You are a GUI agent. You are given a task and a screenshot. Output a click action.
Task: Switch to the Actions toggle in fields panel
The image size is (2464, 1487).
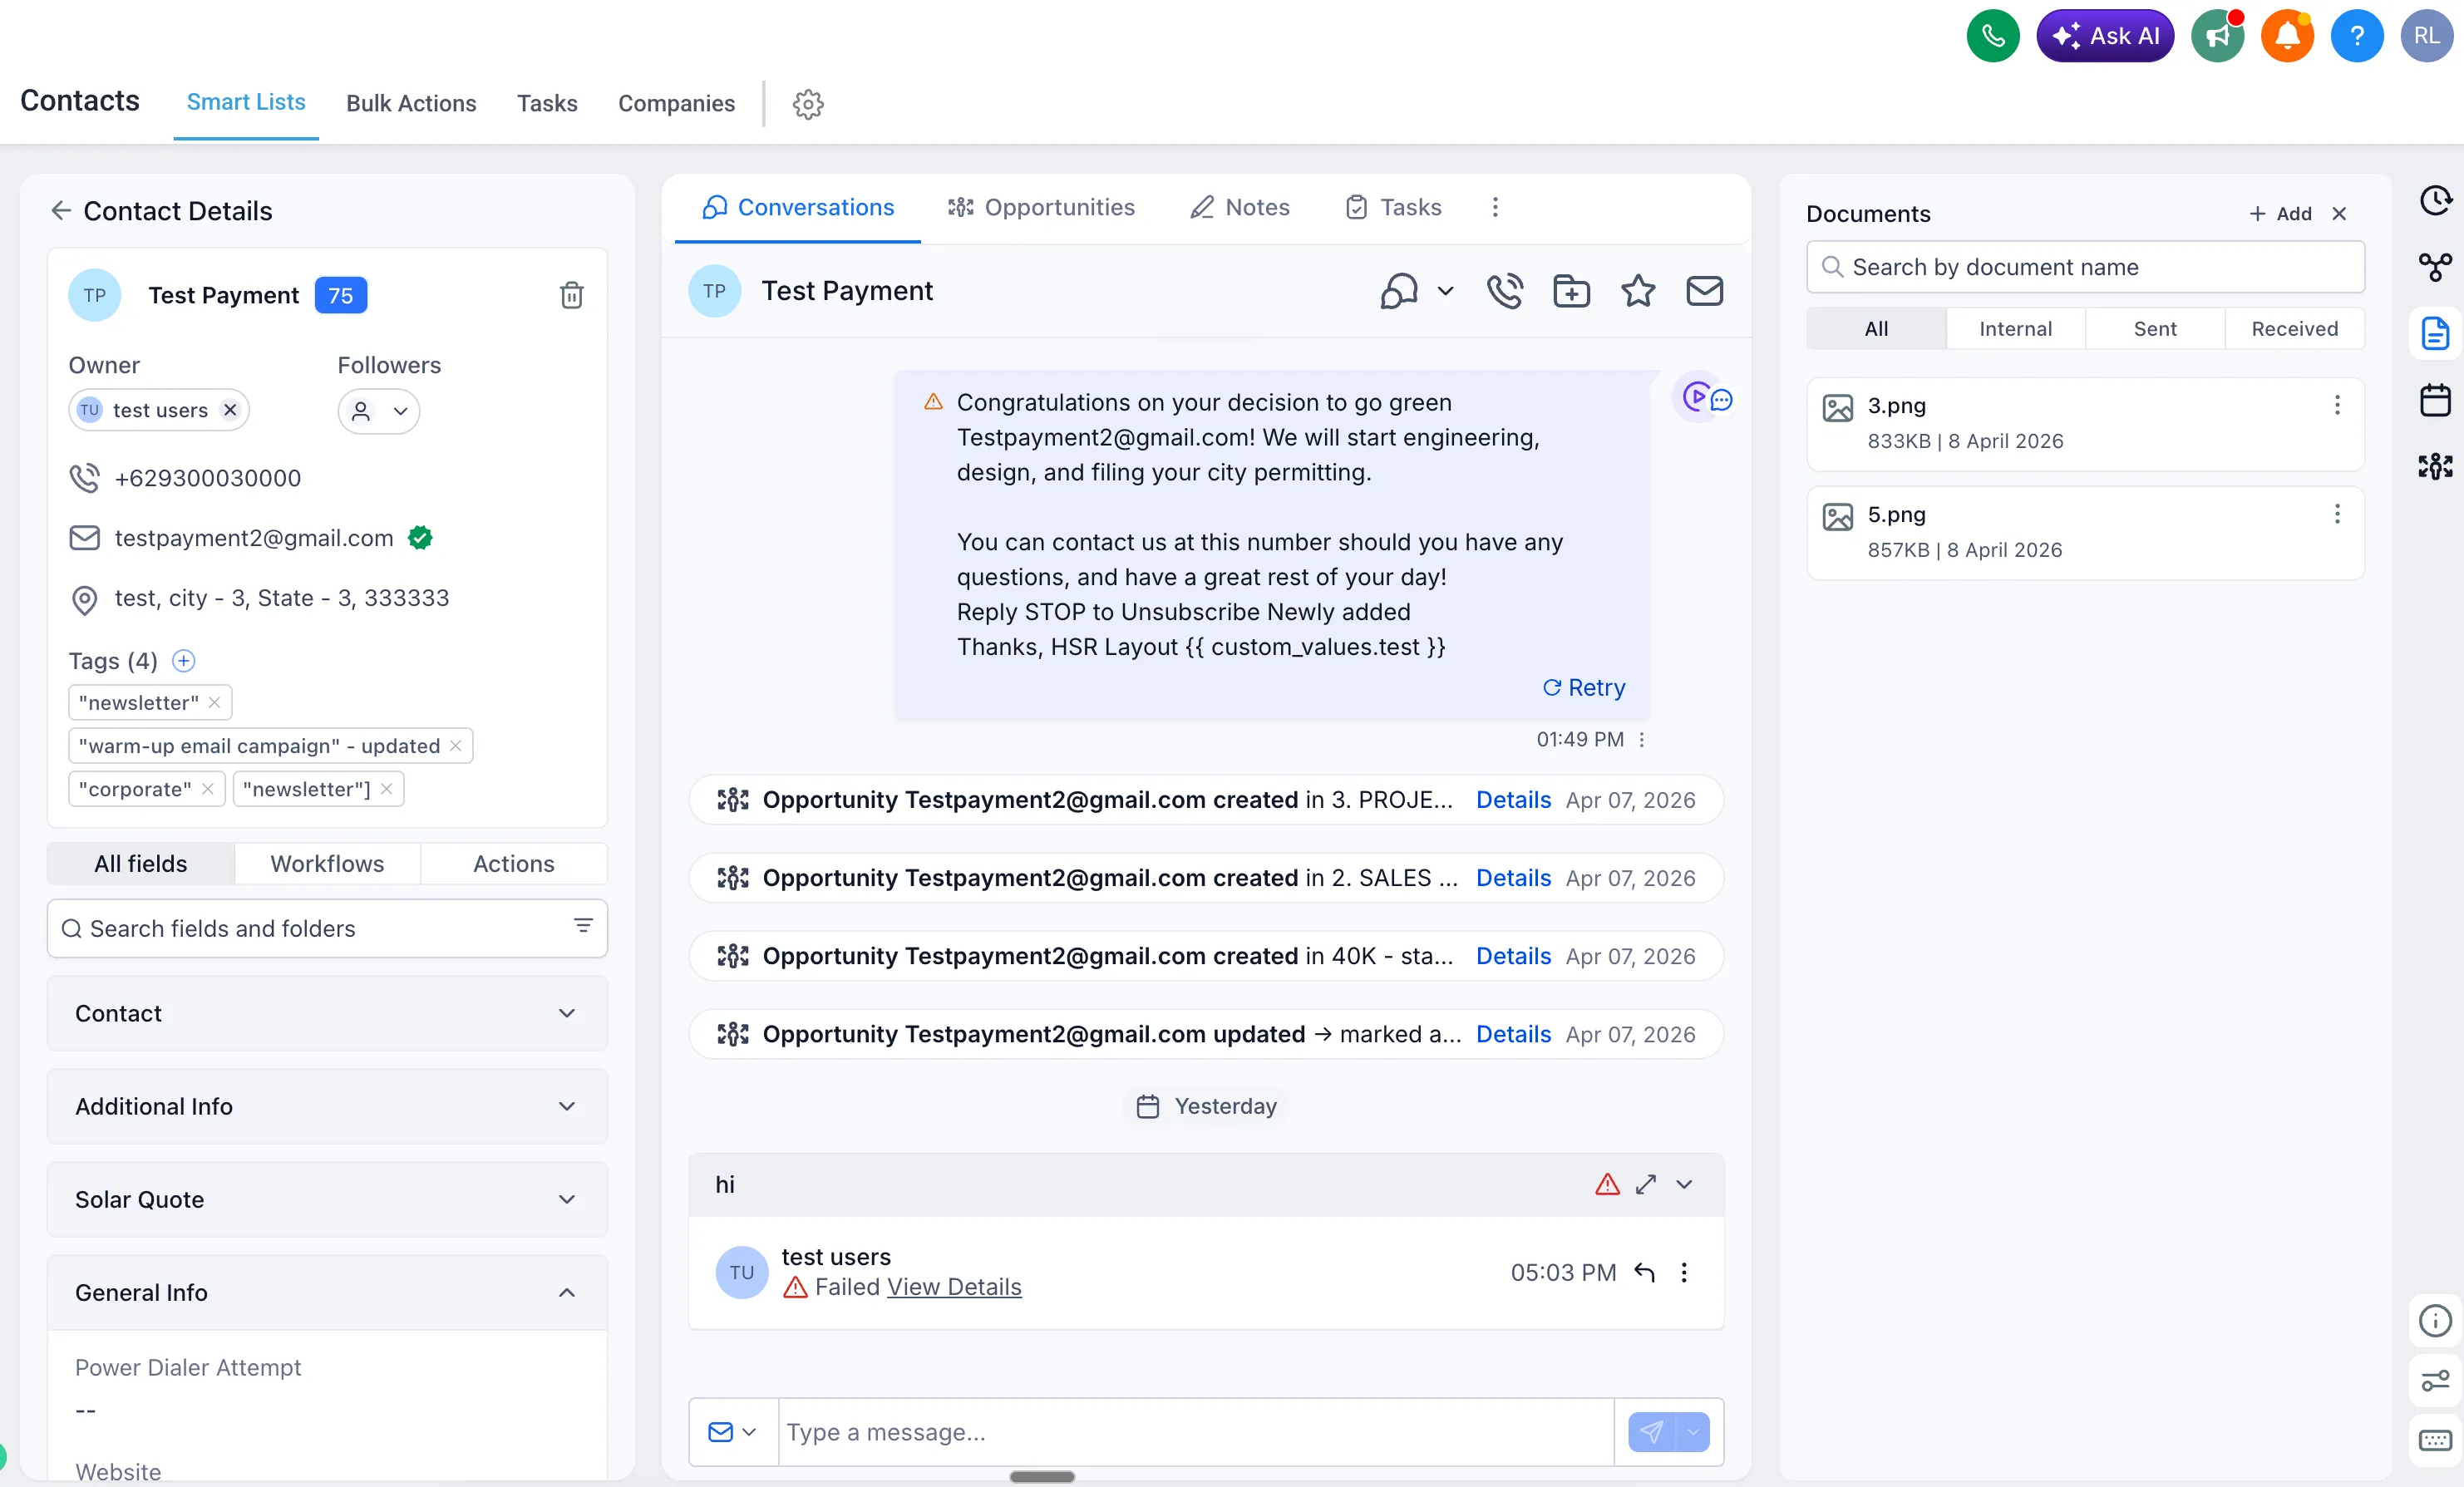(513, 863)
